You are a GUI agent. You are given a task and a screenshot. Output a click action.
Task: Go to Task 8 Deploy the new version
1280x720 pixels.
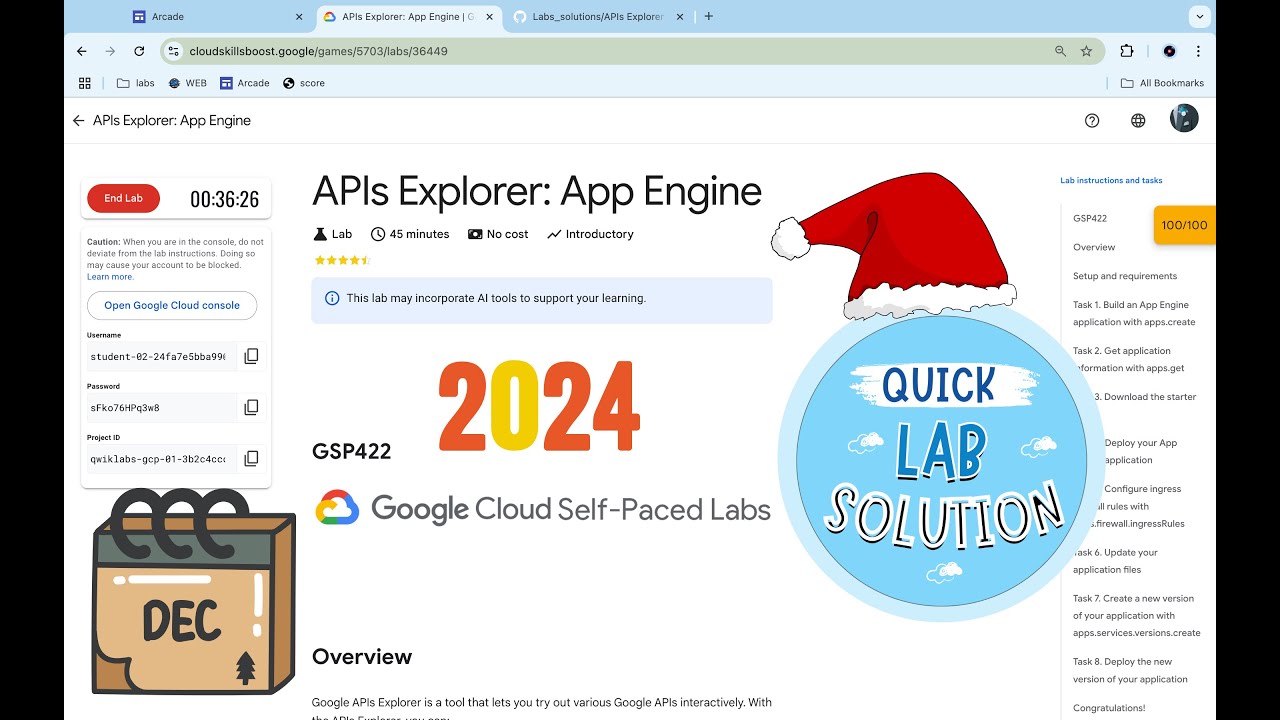[x=1130, y=670]
